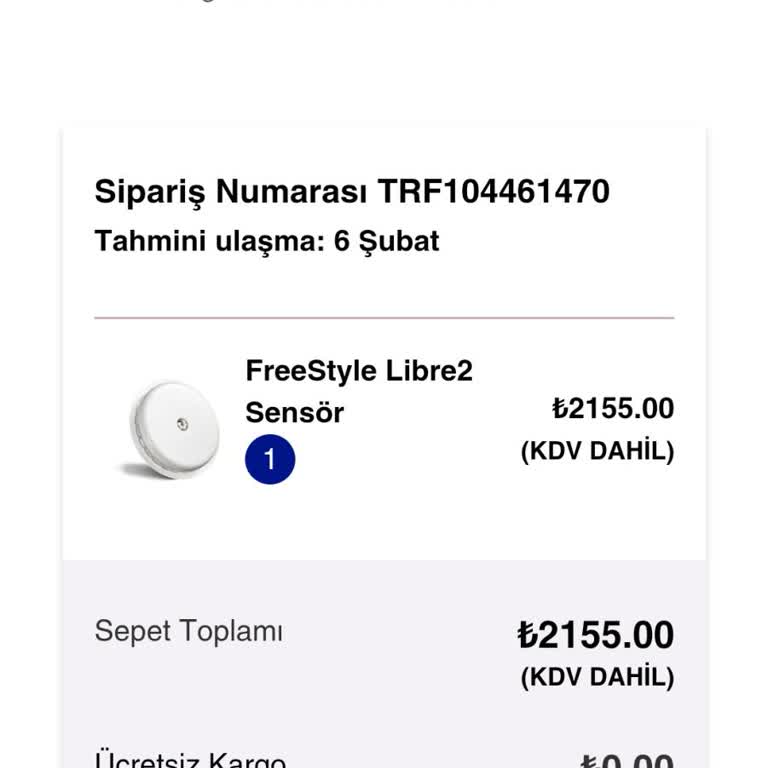
Task: Click the FreeStyle Libre2 sensor product image
Action: click(x=167, y=428)
